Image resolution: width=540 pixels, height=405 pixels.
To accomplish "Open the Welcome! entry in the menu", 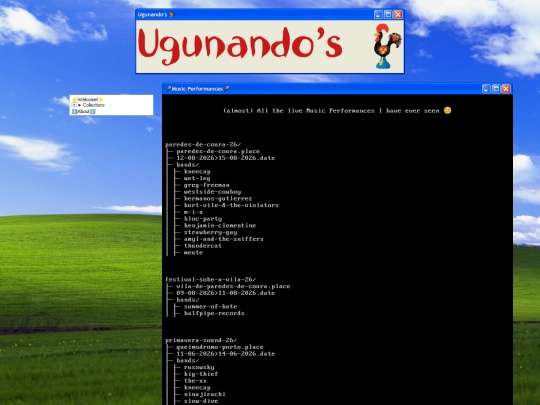I will tap(88, 99).
